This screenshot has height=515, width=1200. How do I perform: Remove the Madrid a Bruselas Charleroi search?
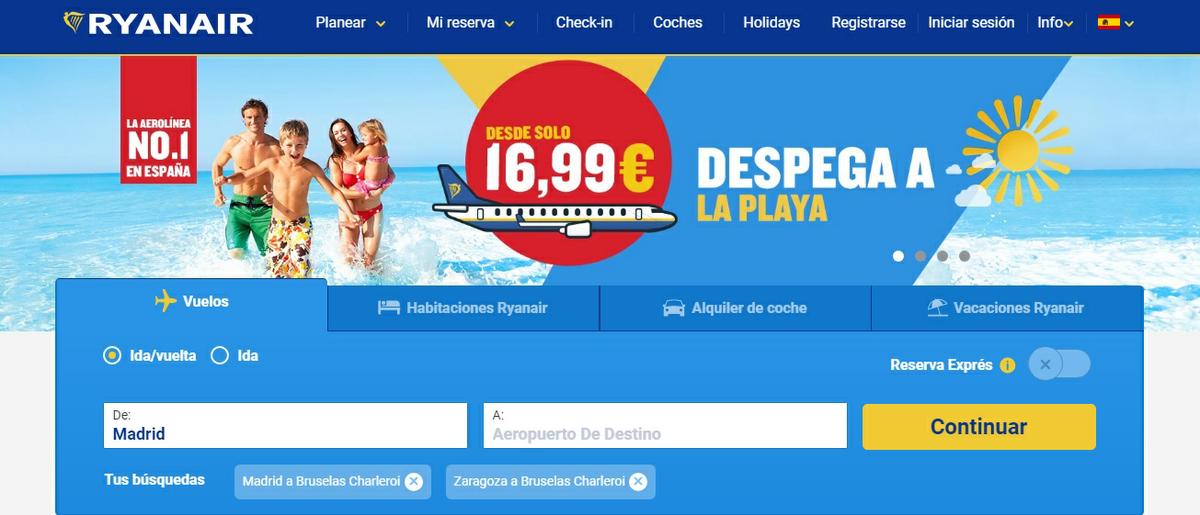coord(414,482)
